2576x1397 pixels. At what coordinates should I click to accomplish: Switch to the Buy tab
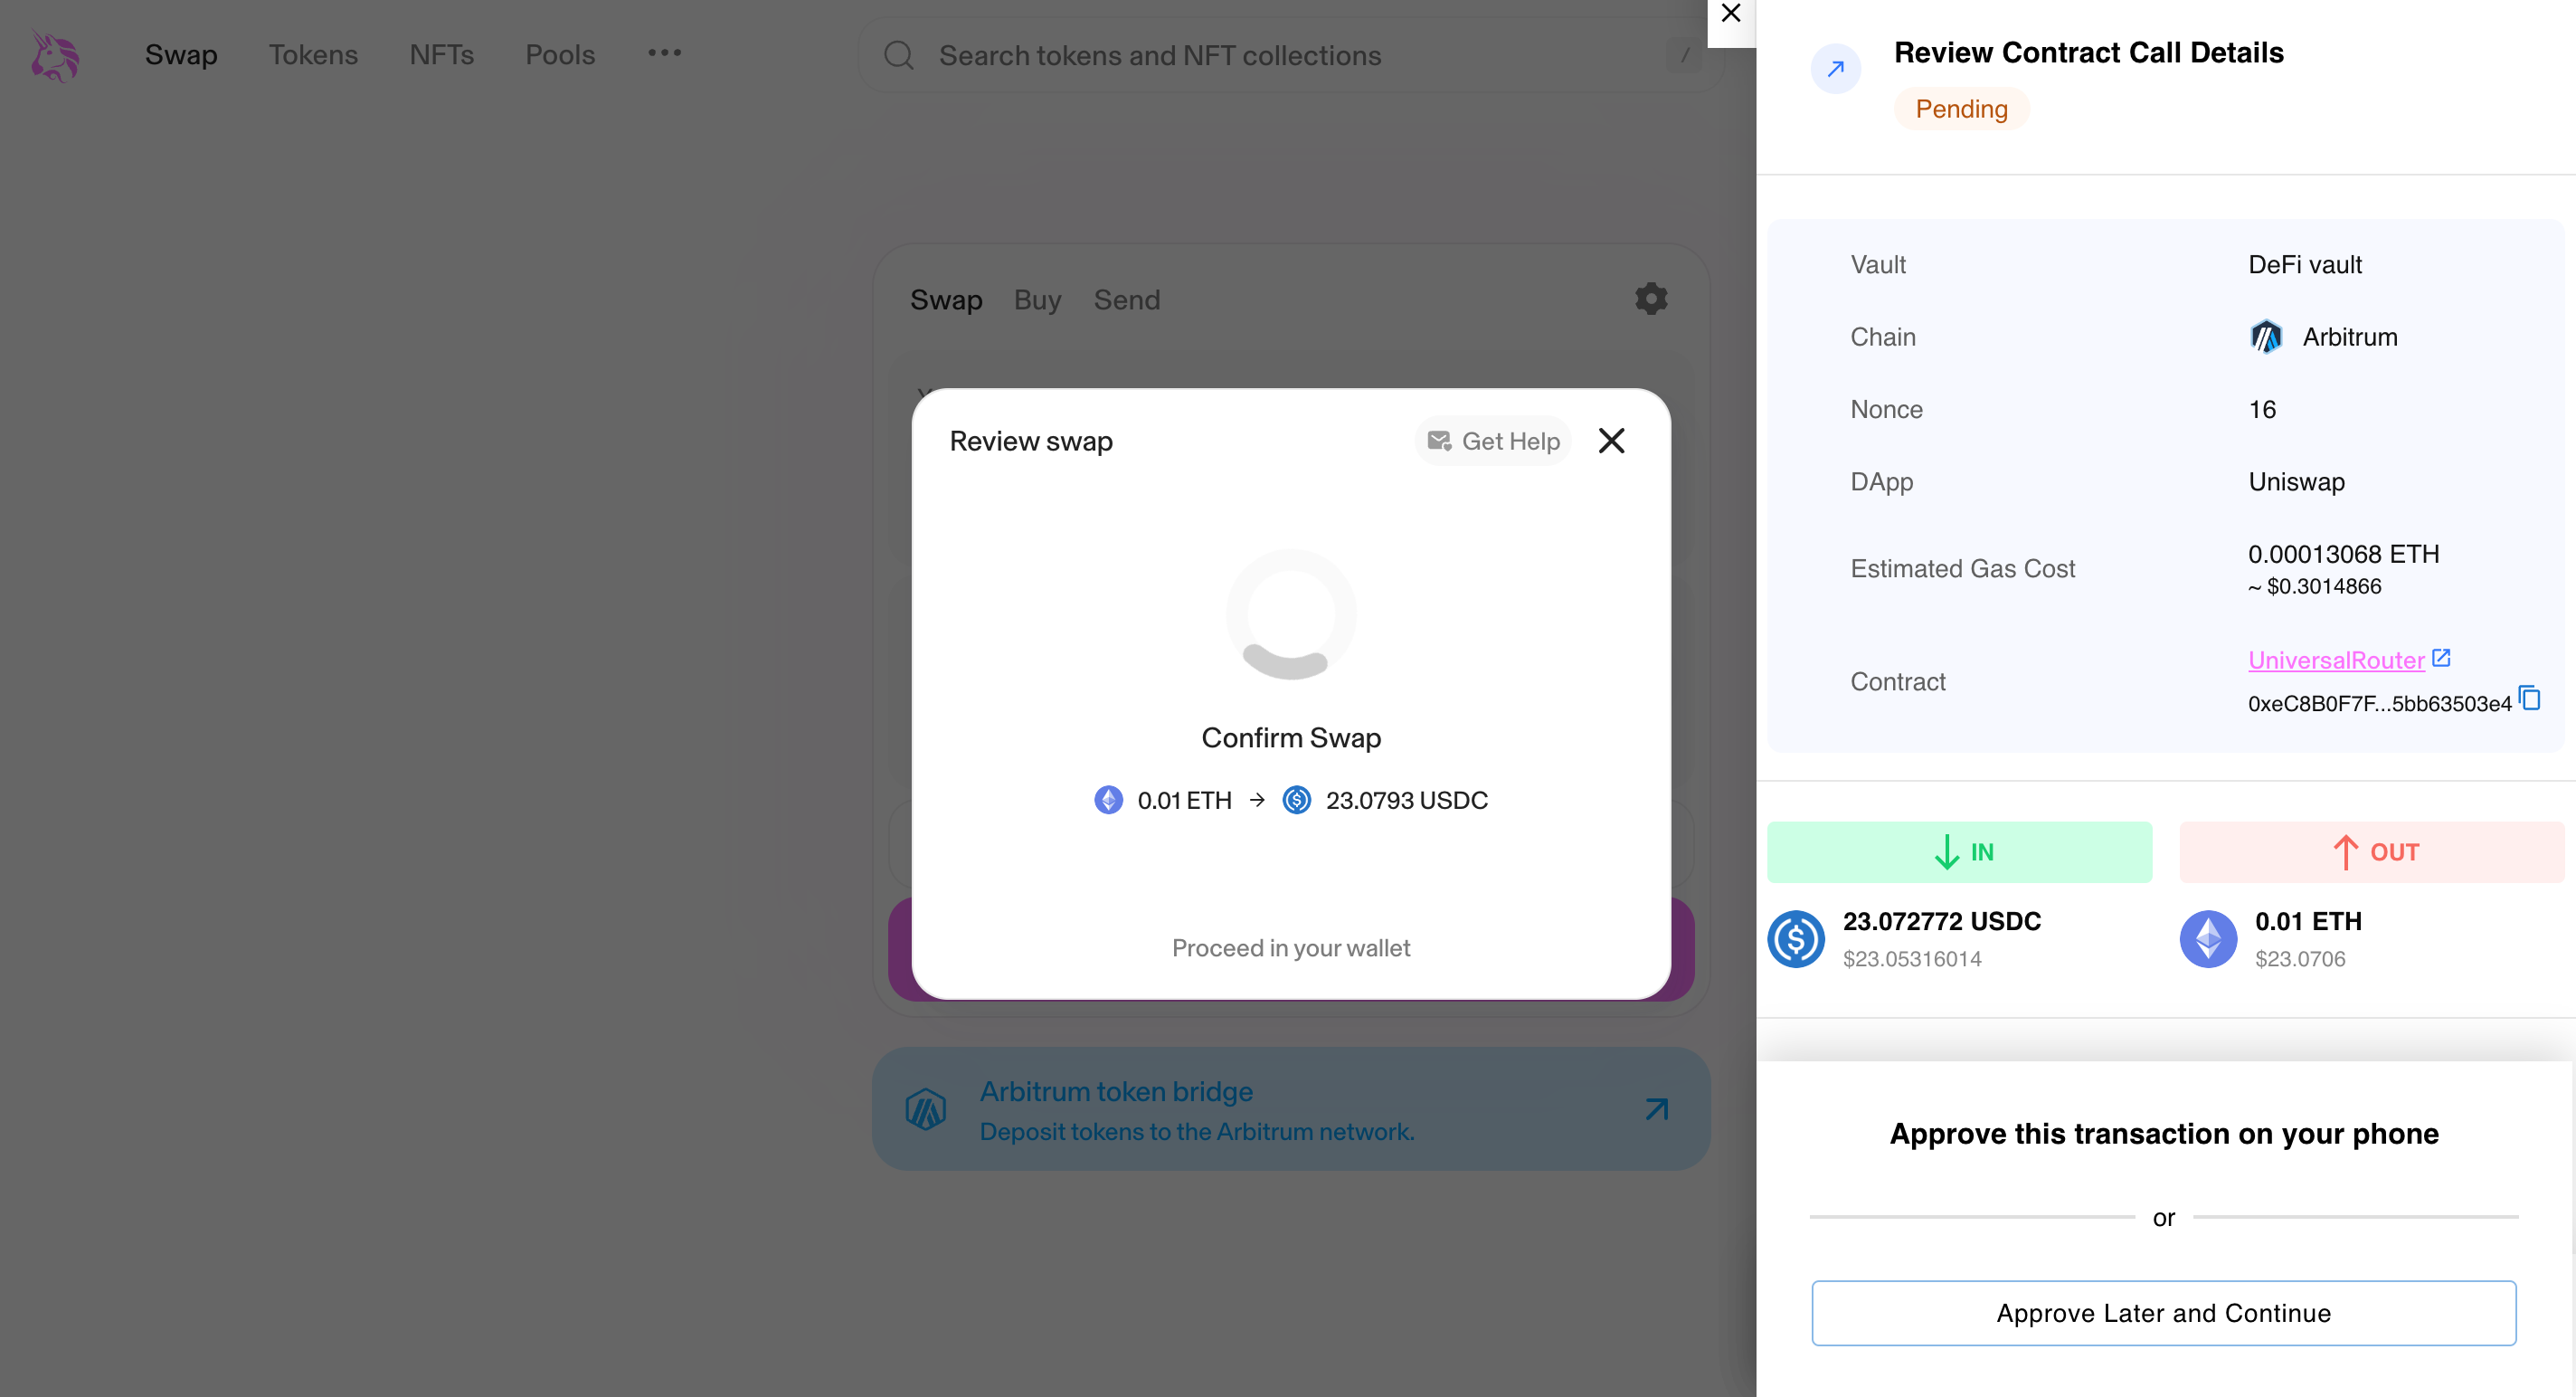pos(1037,300)
